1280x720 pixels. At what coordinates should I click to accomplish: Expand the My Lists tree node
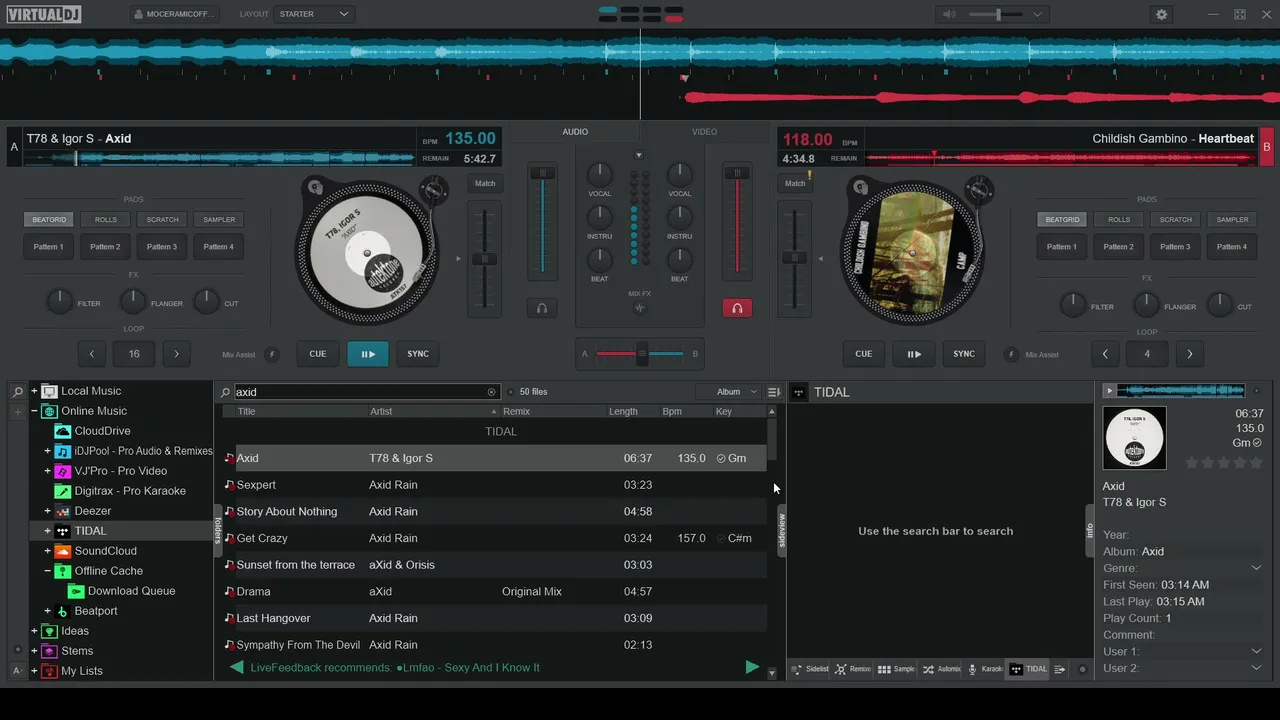34,671
